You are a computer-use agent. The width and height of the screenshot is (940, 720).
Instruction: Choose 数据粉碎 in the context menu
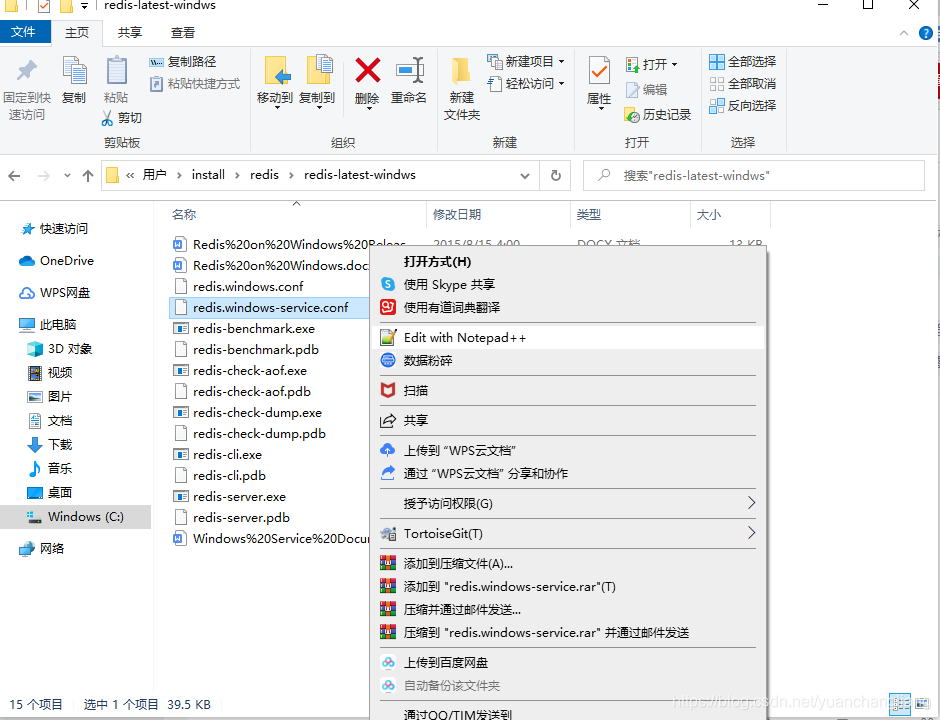tap(568, 360)
